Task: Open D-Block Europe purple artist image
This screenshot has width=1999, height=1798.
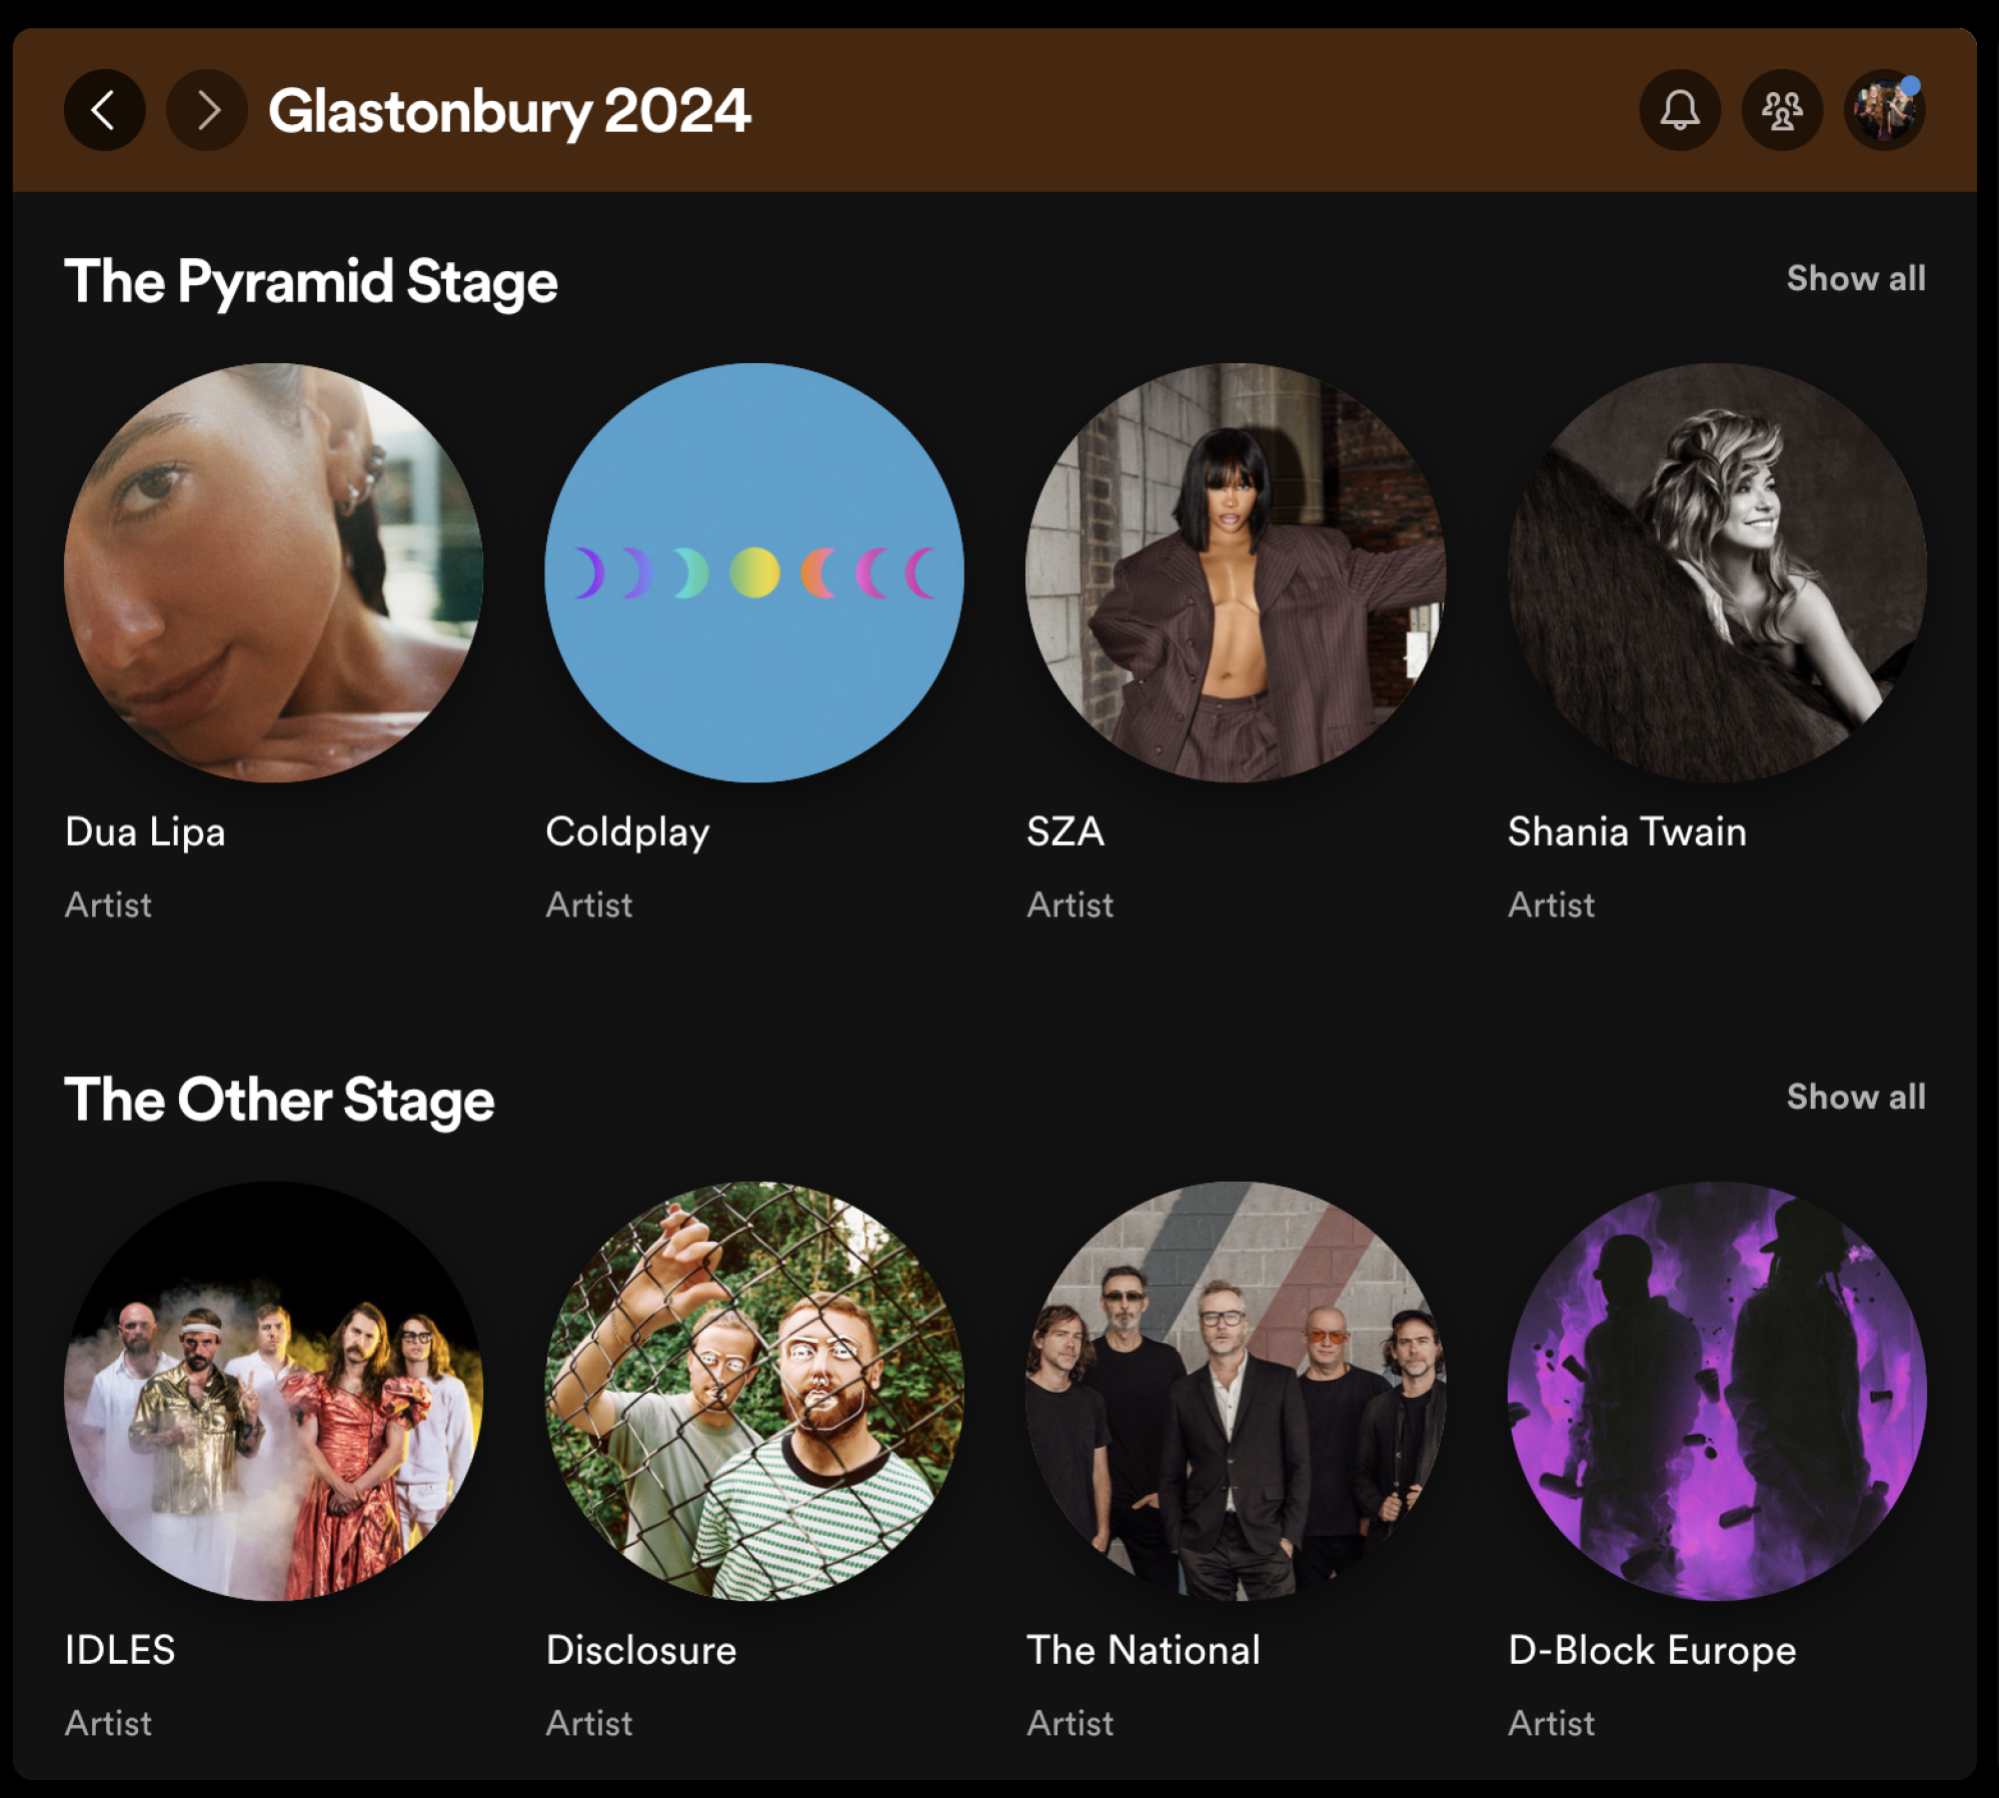Action: (1717, 1391)
